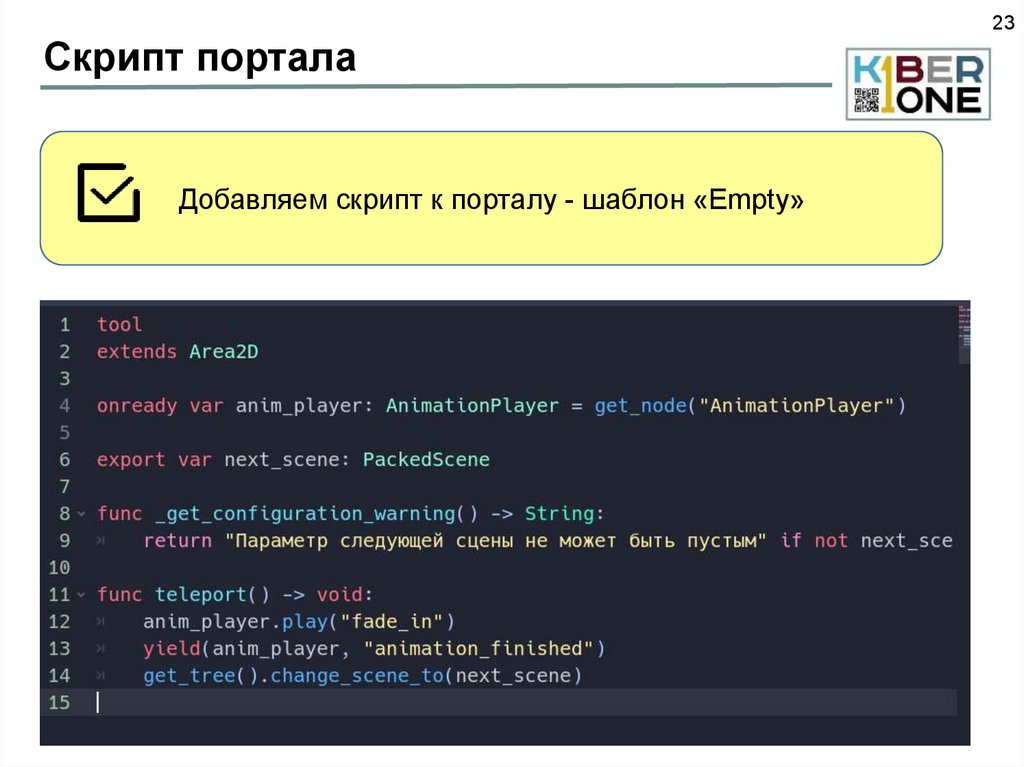
Task: Fold the teleport function at line 11
Action: pos(81,595)
